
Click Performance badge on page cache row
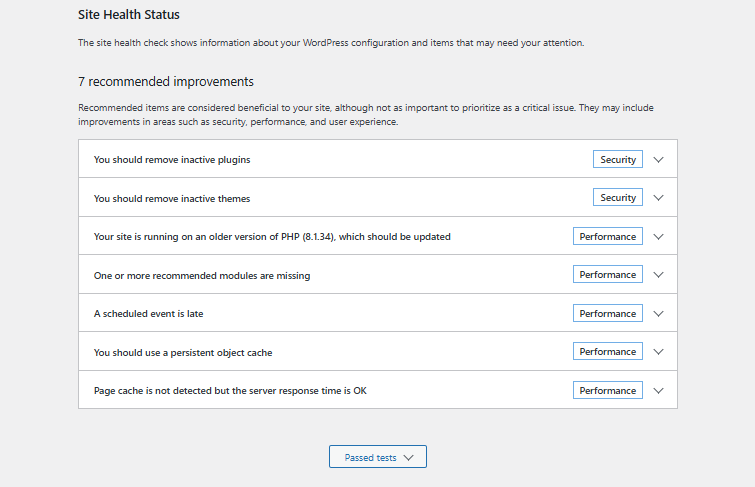tap(608, 390)
